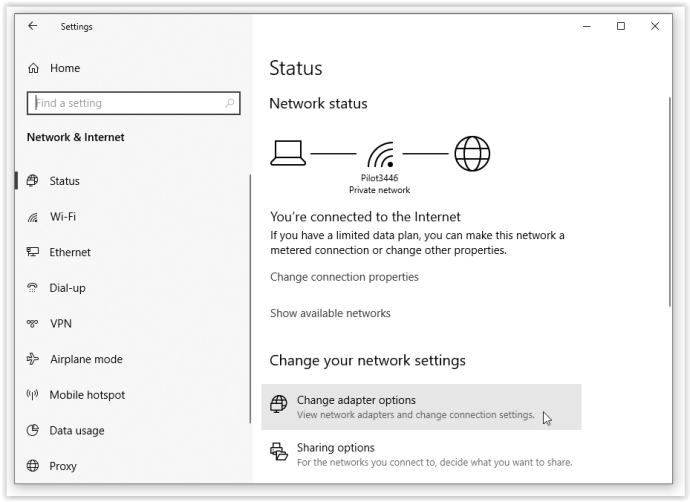Click the Dial-up phone icon

(x=33, y=288)
